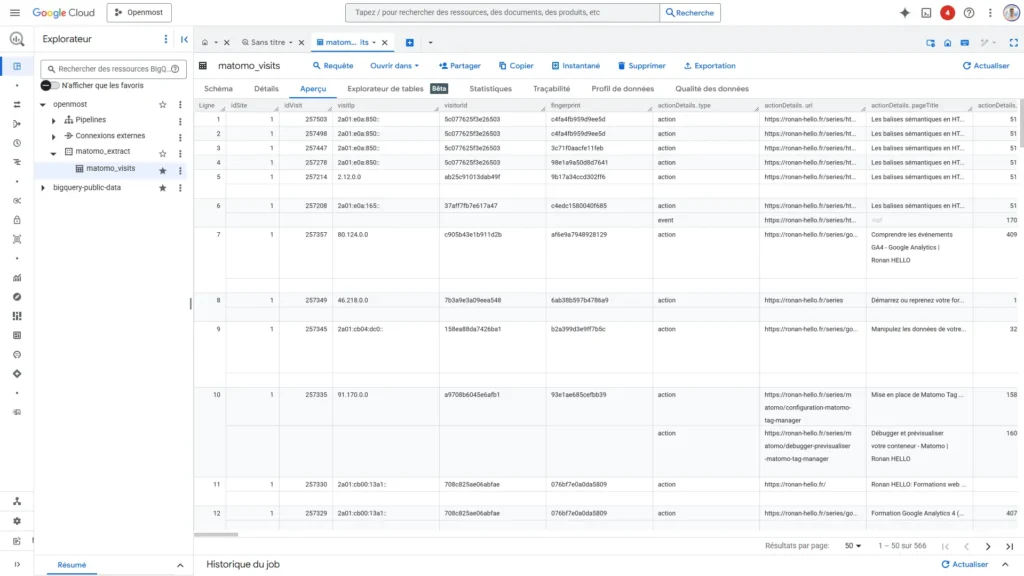Viewport: 1024px width, 576px height.
Task: Open the Cloud Shell terminal icon
Action: pyautogui.click(x=926, y=13)
